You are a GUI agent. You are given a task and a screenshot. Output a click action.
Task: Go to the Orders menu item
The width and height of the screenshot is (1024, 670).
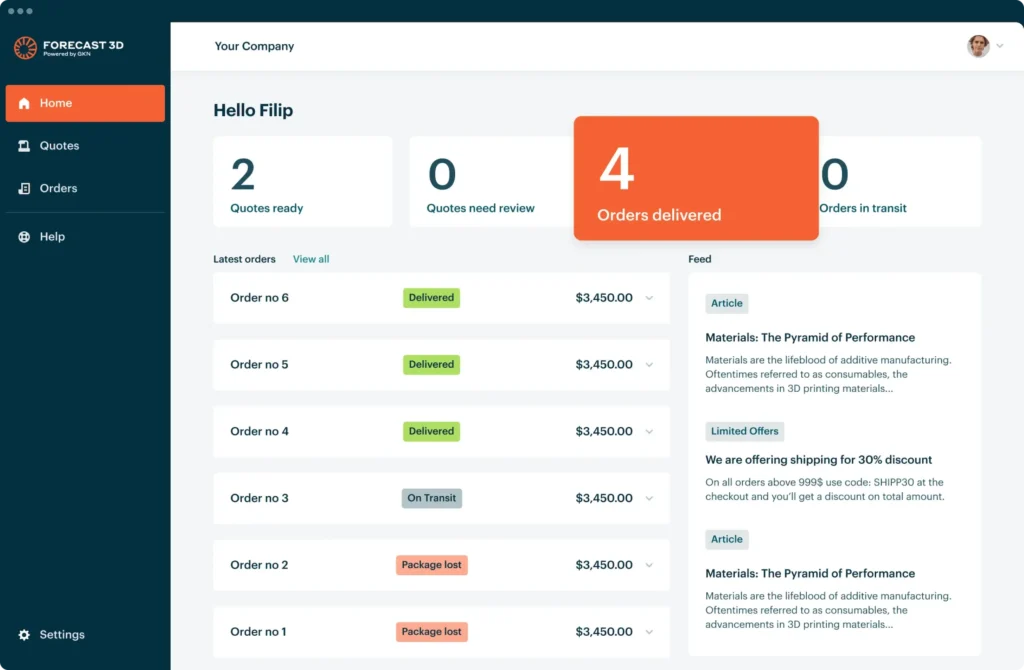[58, 189]
